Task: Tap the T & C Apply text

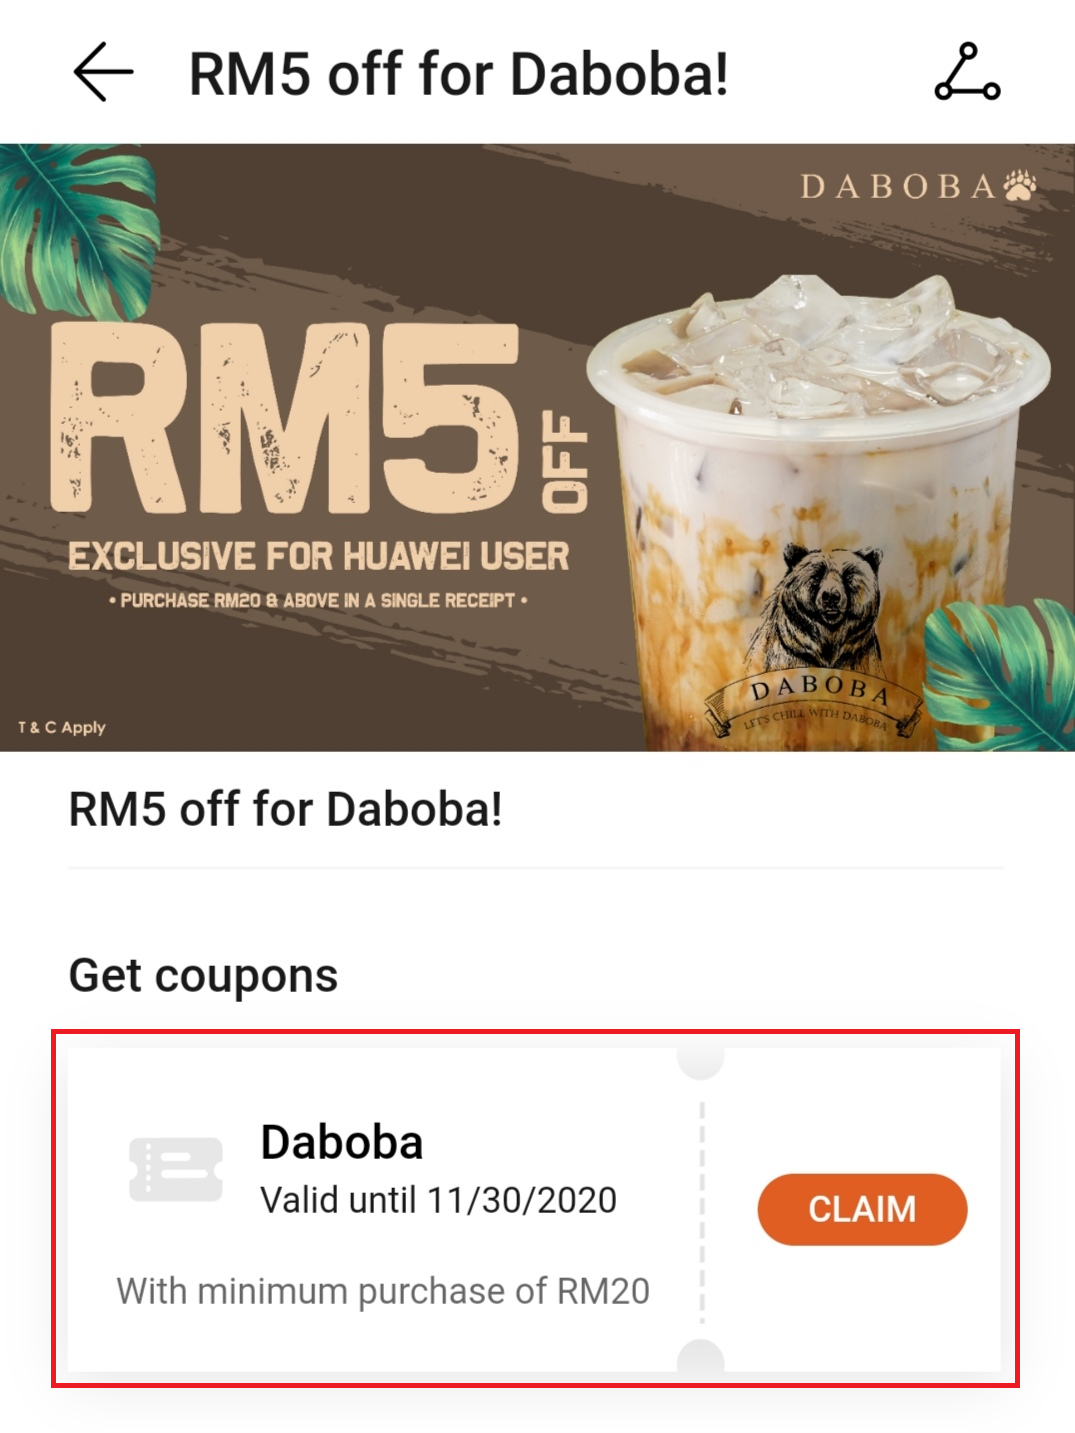Action: (62, 727)
